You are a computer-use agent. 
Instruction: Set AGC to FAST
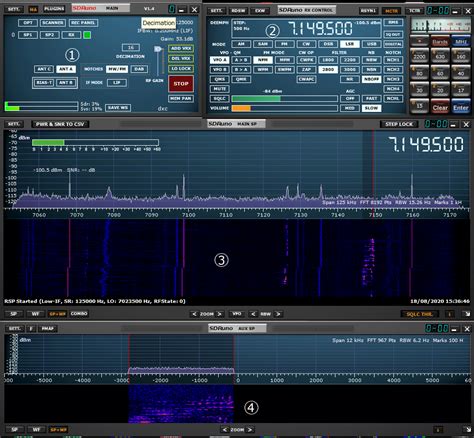371,99
